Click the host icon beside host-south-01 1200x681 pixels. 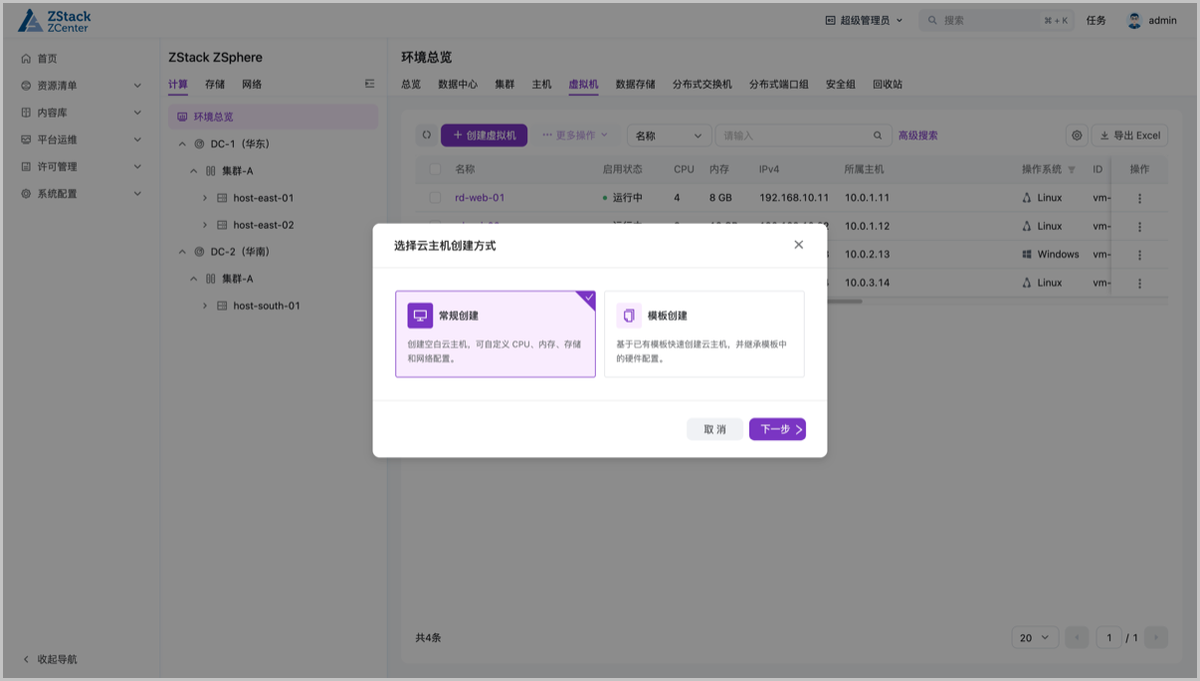(x=222, y=306)
